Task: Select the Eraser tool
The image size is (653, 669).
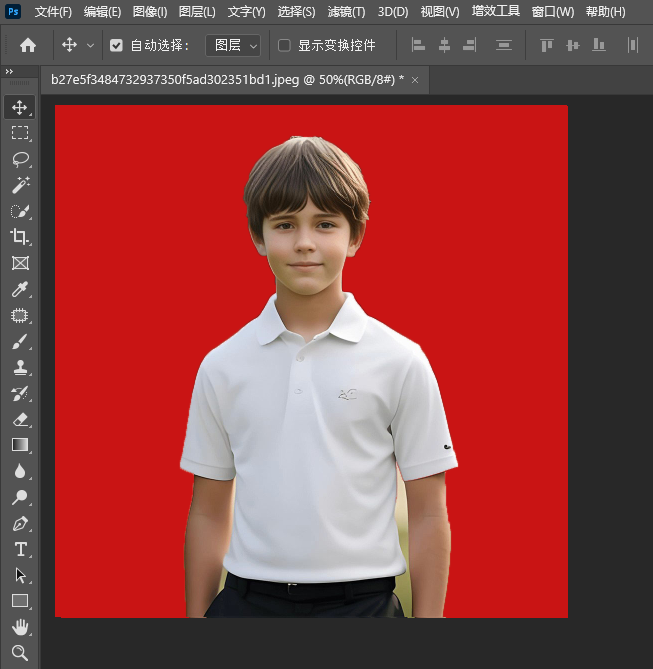Action: [20, 419]
